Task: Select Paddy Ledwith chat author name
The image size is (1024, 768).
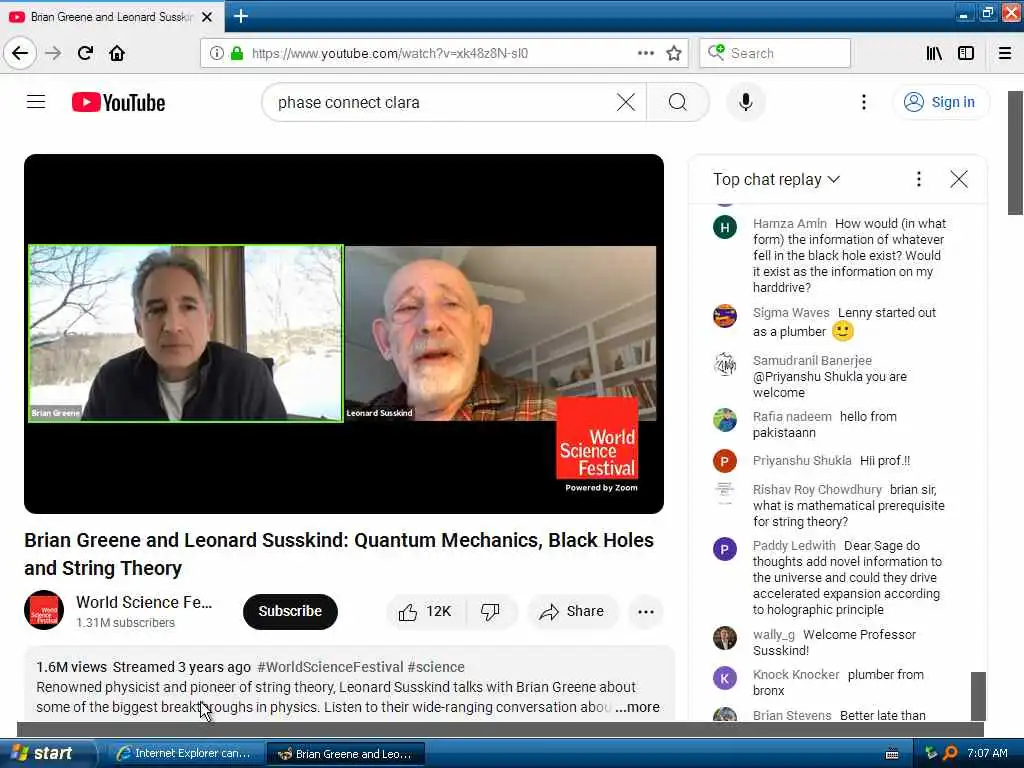Action: point(793,545)
